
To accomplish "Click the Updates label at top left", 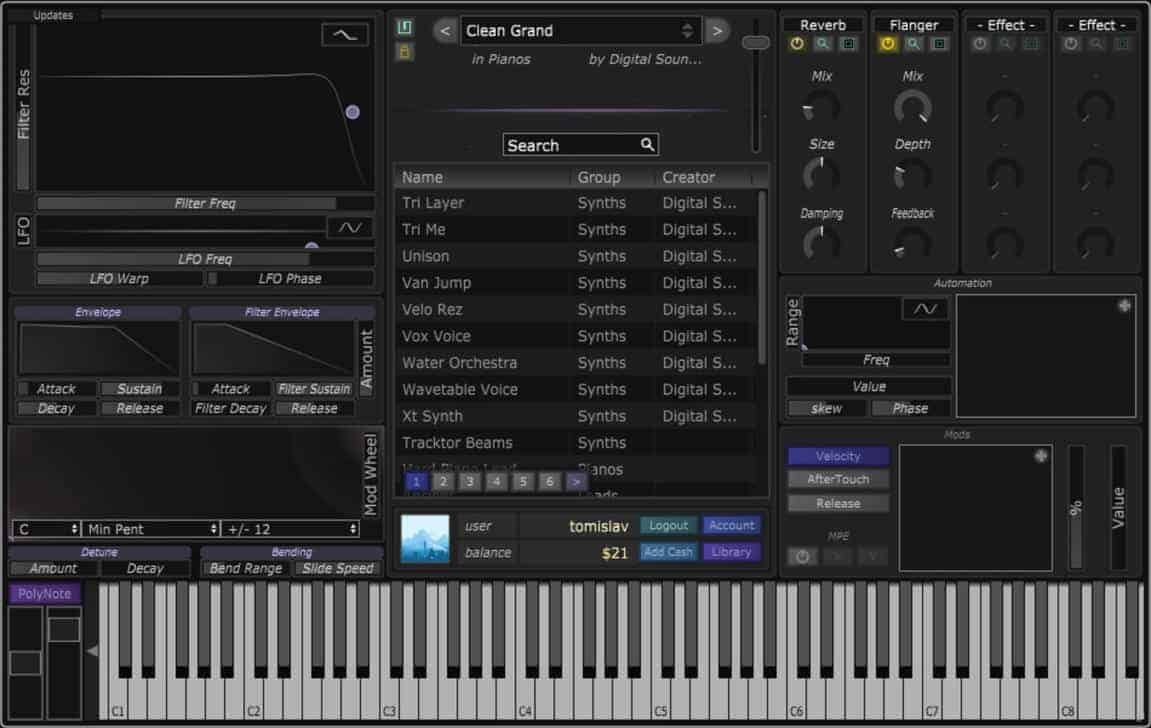I will click(x=53, y=15).
